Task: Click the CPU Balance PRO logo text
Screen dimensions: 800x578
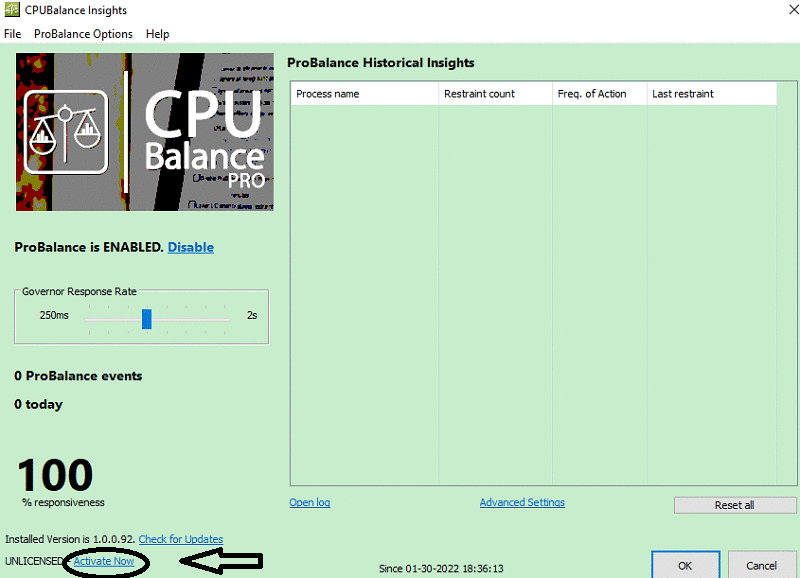Action: pos(204,140)
